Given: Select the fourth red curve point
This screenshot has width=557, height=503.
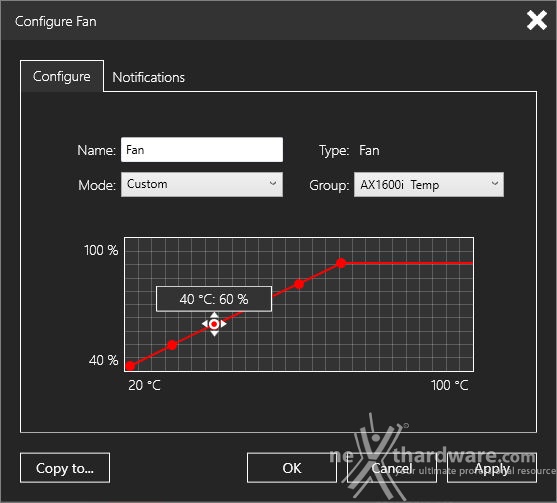Looking at the screenshot, I should (299, 284).
